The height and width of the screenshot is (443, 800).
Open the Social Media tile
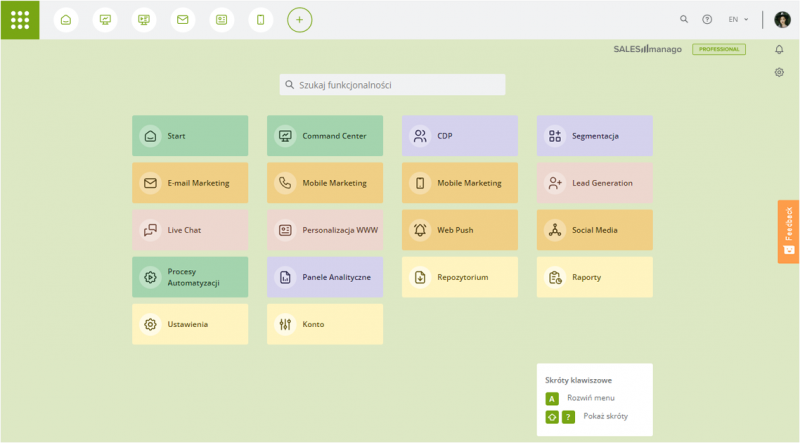pyautogui.click(x=594, y=230)
